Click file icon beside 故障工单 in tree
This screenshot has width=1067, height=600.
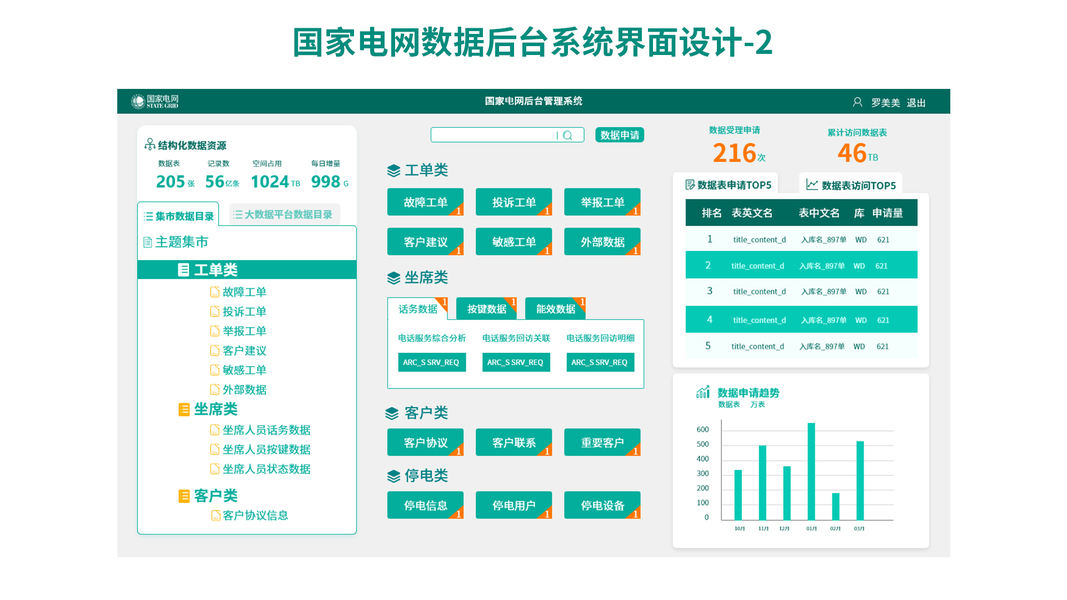point(215,292)
